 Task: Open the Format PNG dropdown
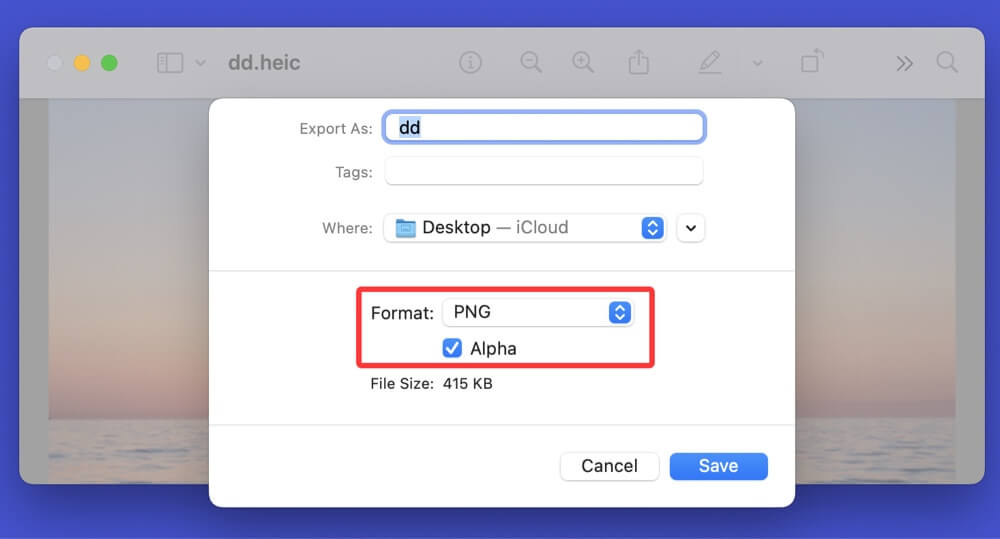[538, 312]
